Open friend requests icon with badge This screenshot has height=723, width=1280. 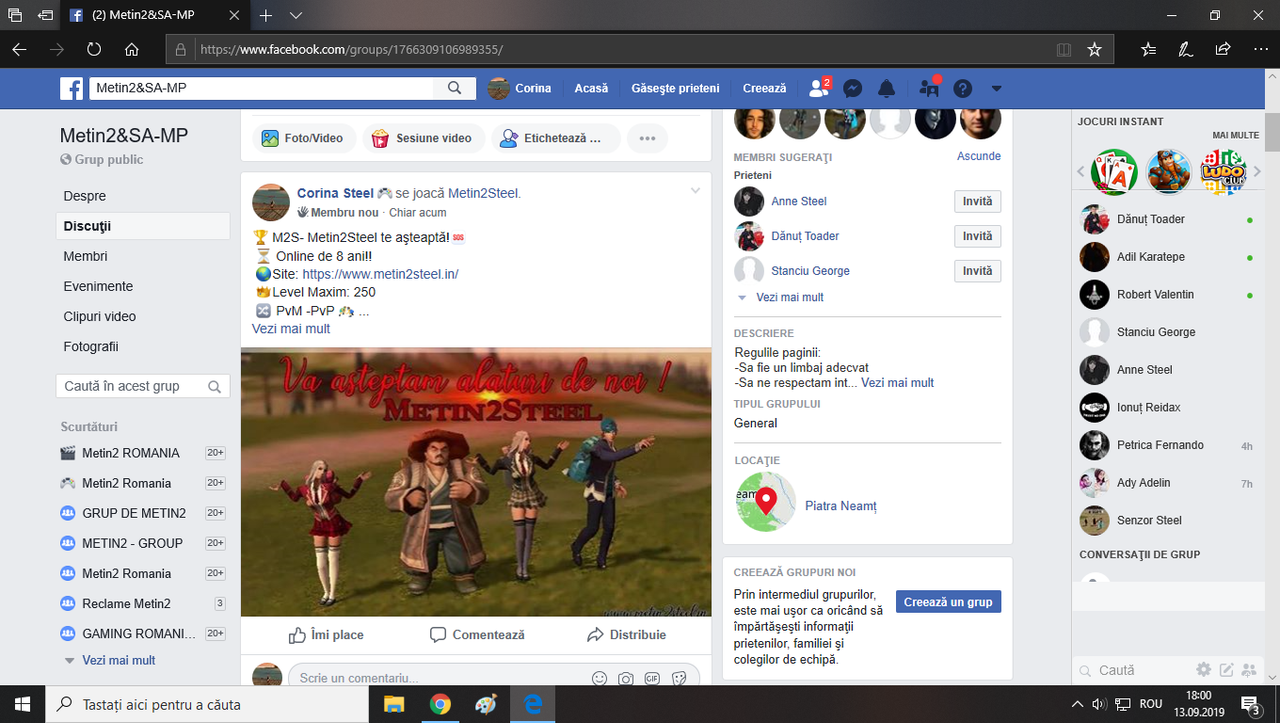point(819,88)
